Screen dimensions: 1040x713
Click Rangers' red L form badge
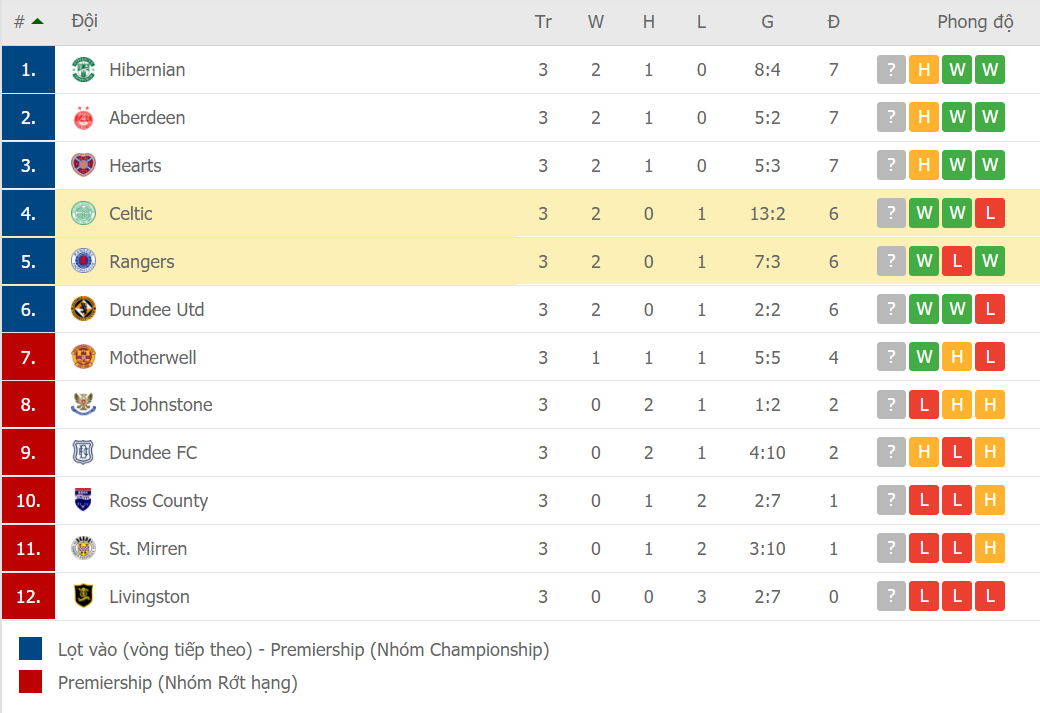coord(957,262)
